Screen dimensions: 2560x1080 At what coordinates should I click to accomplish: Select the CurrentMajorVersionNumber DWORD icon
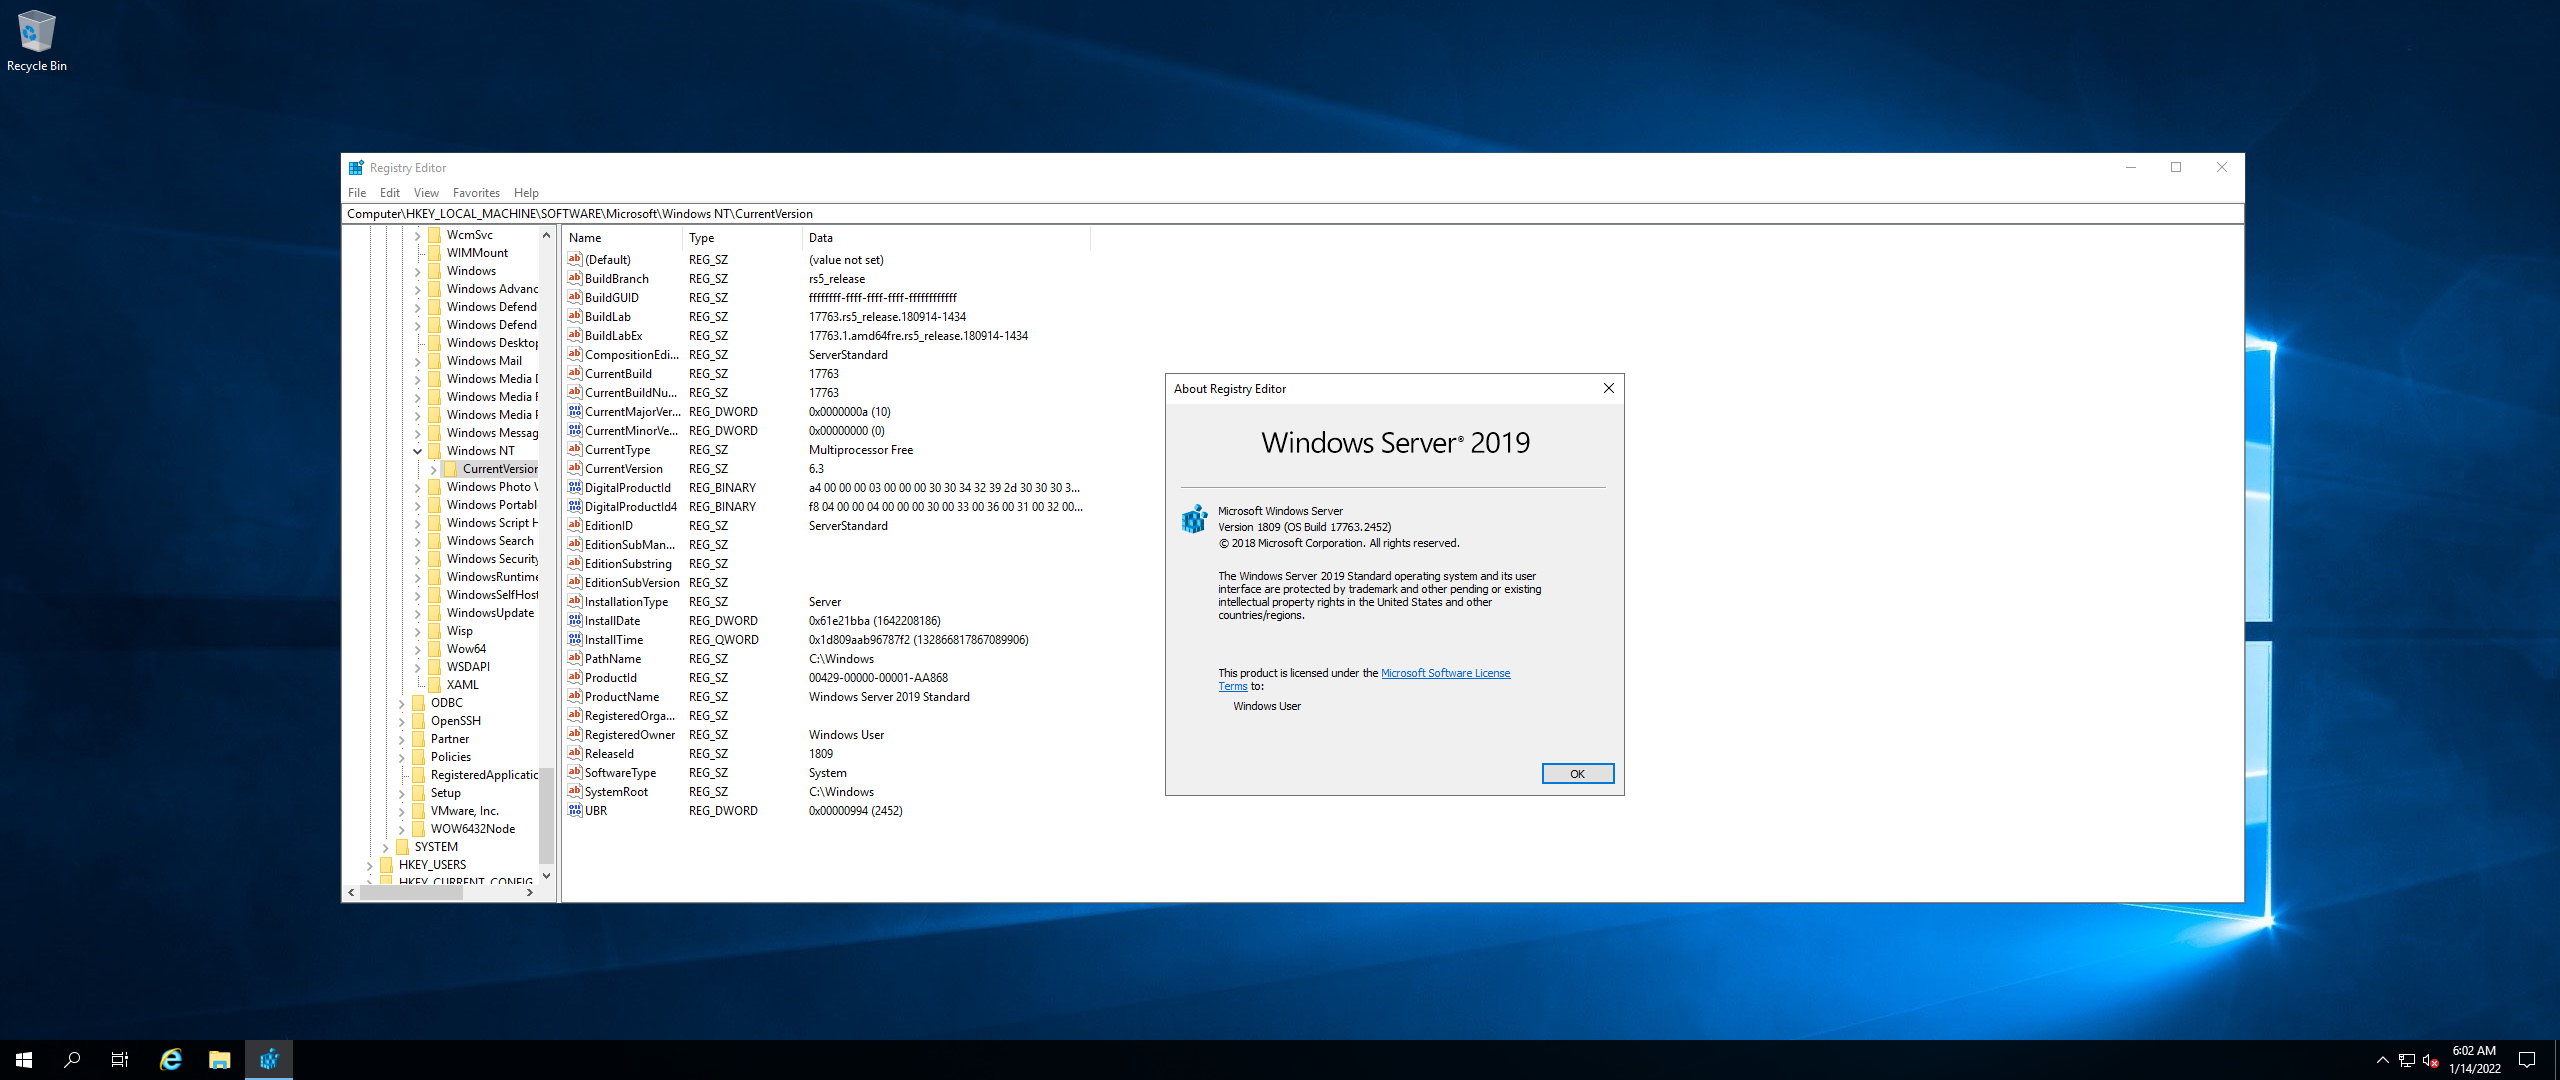click(x=575, y=411)
